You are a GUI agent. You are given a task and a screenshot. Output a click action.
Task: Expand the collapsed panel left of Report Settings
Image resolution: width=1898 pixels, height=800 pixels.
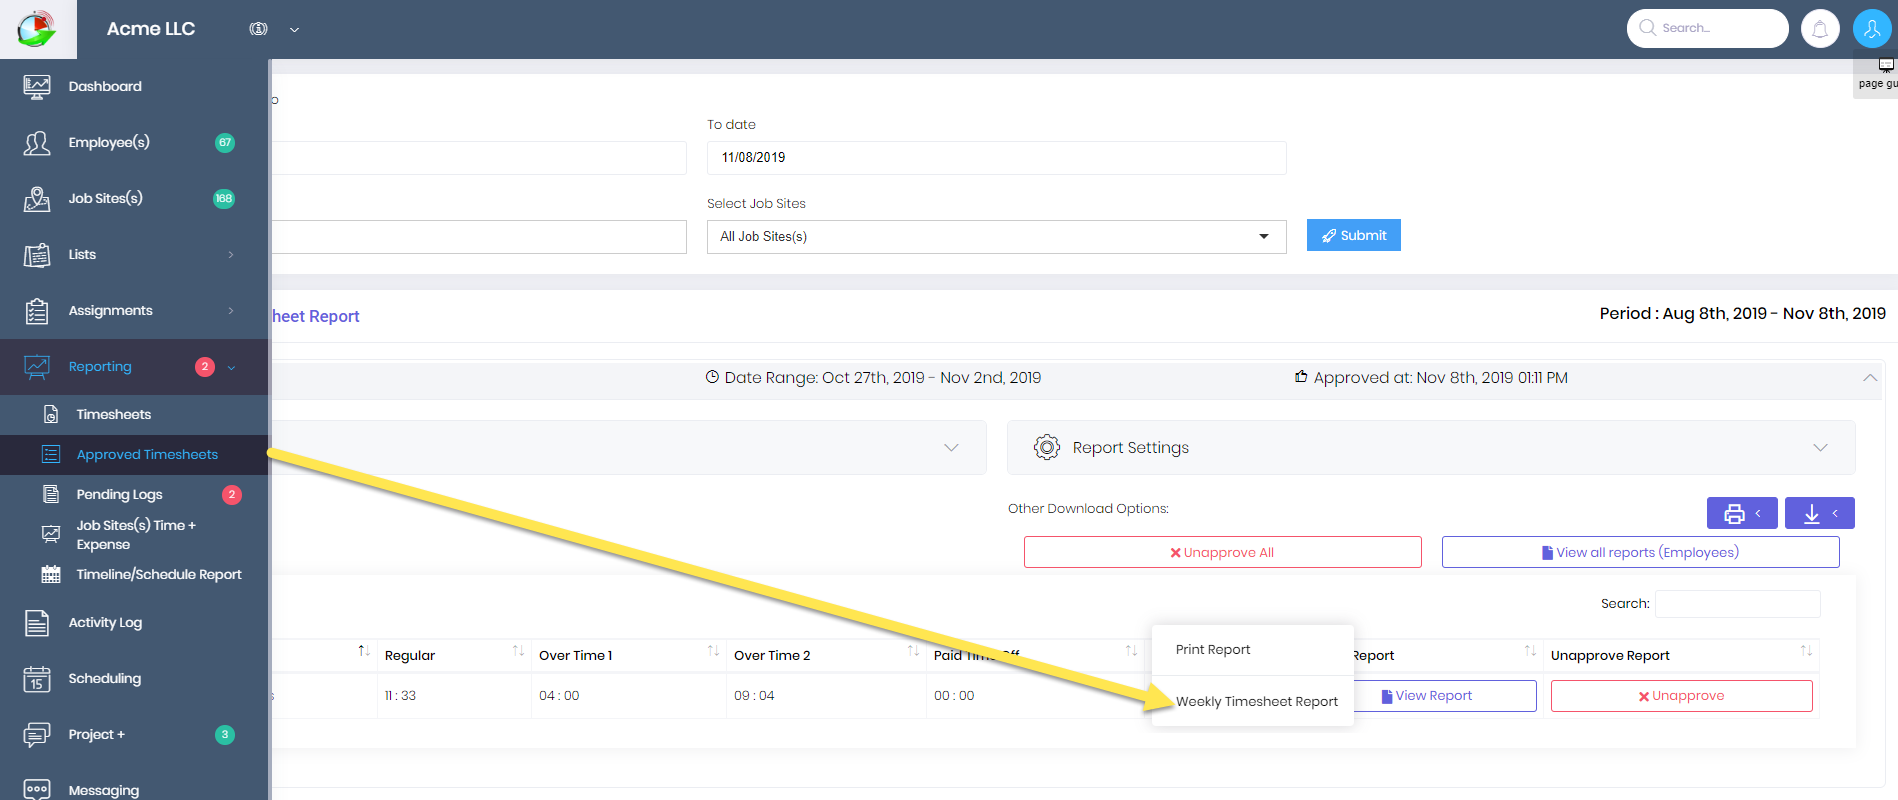click(951, 448)
